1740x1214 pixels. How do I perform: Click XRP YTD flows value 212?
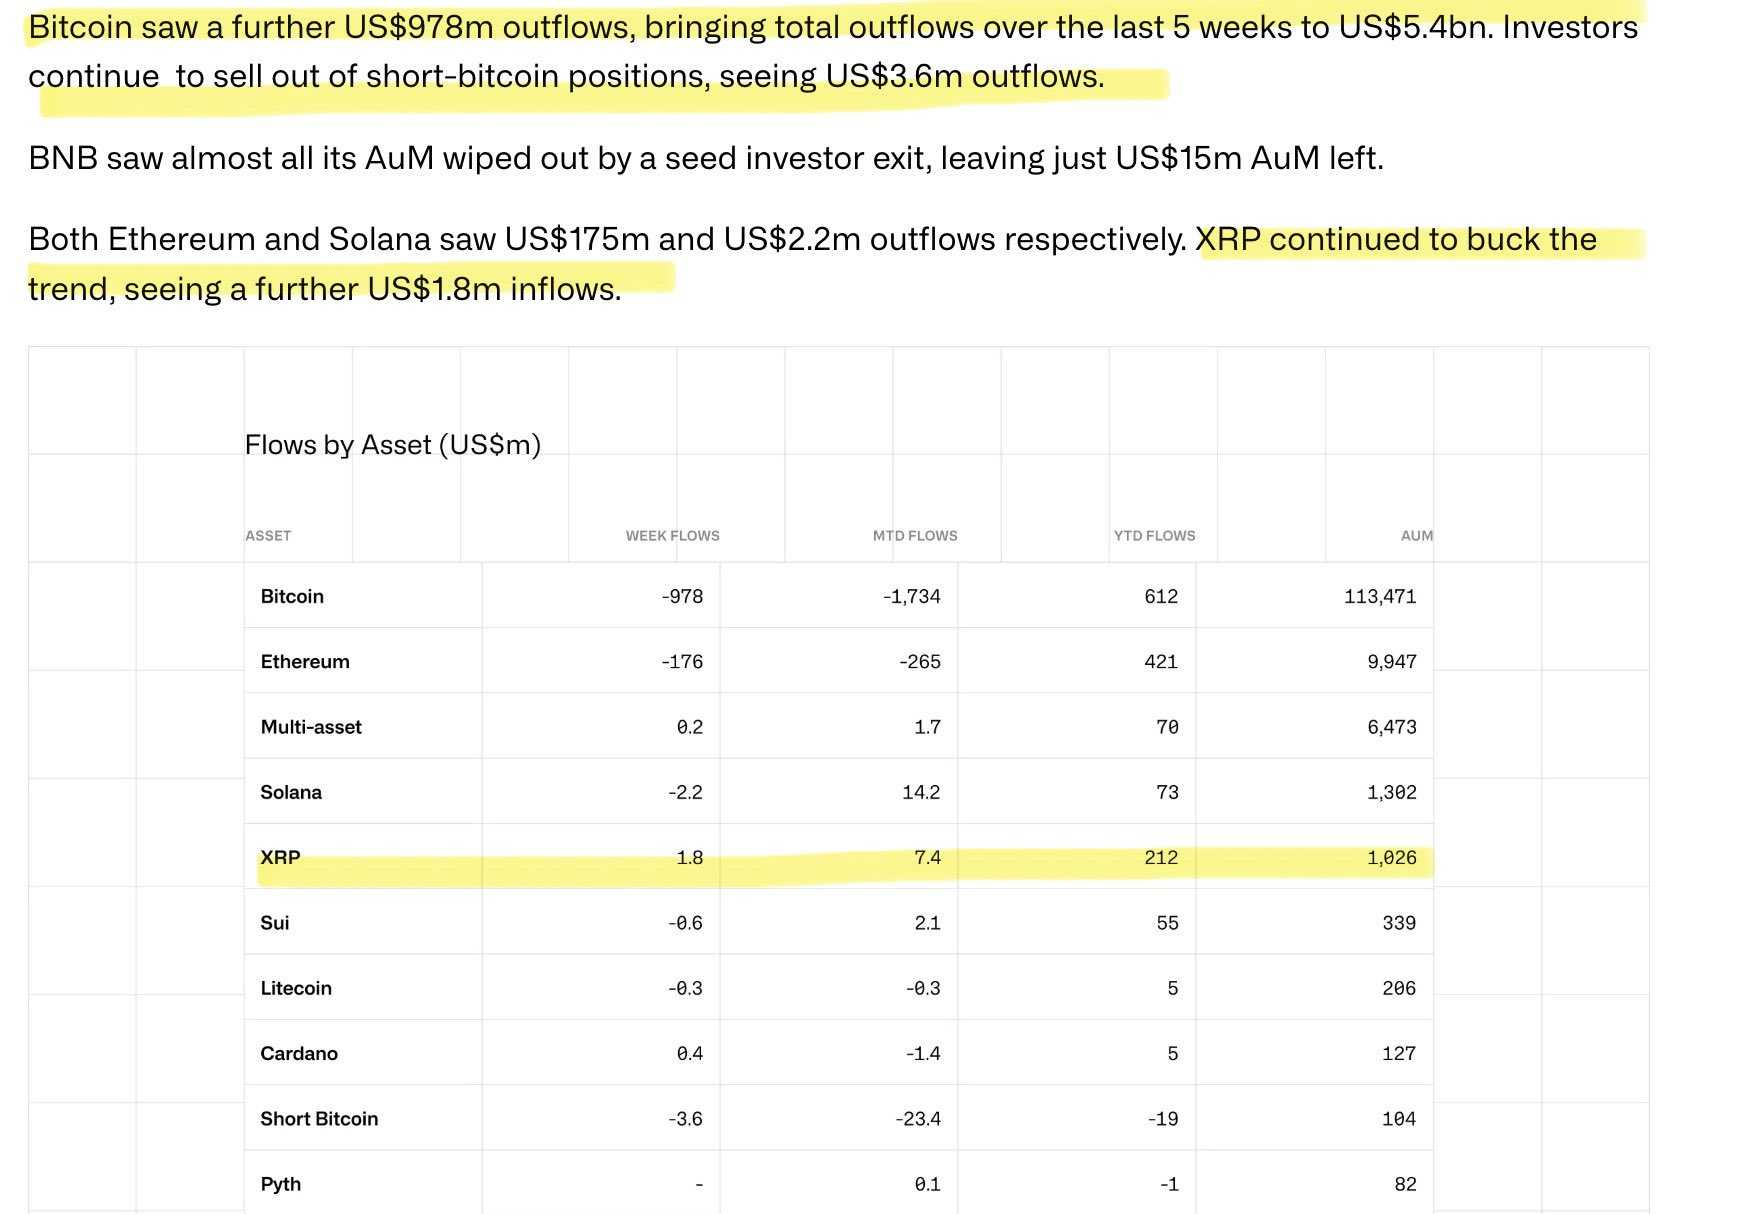point(1161,858)
